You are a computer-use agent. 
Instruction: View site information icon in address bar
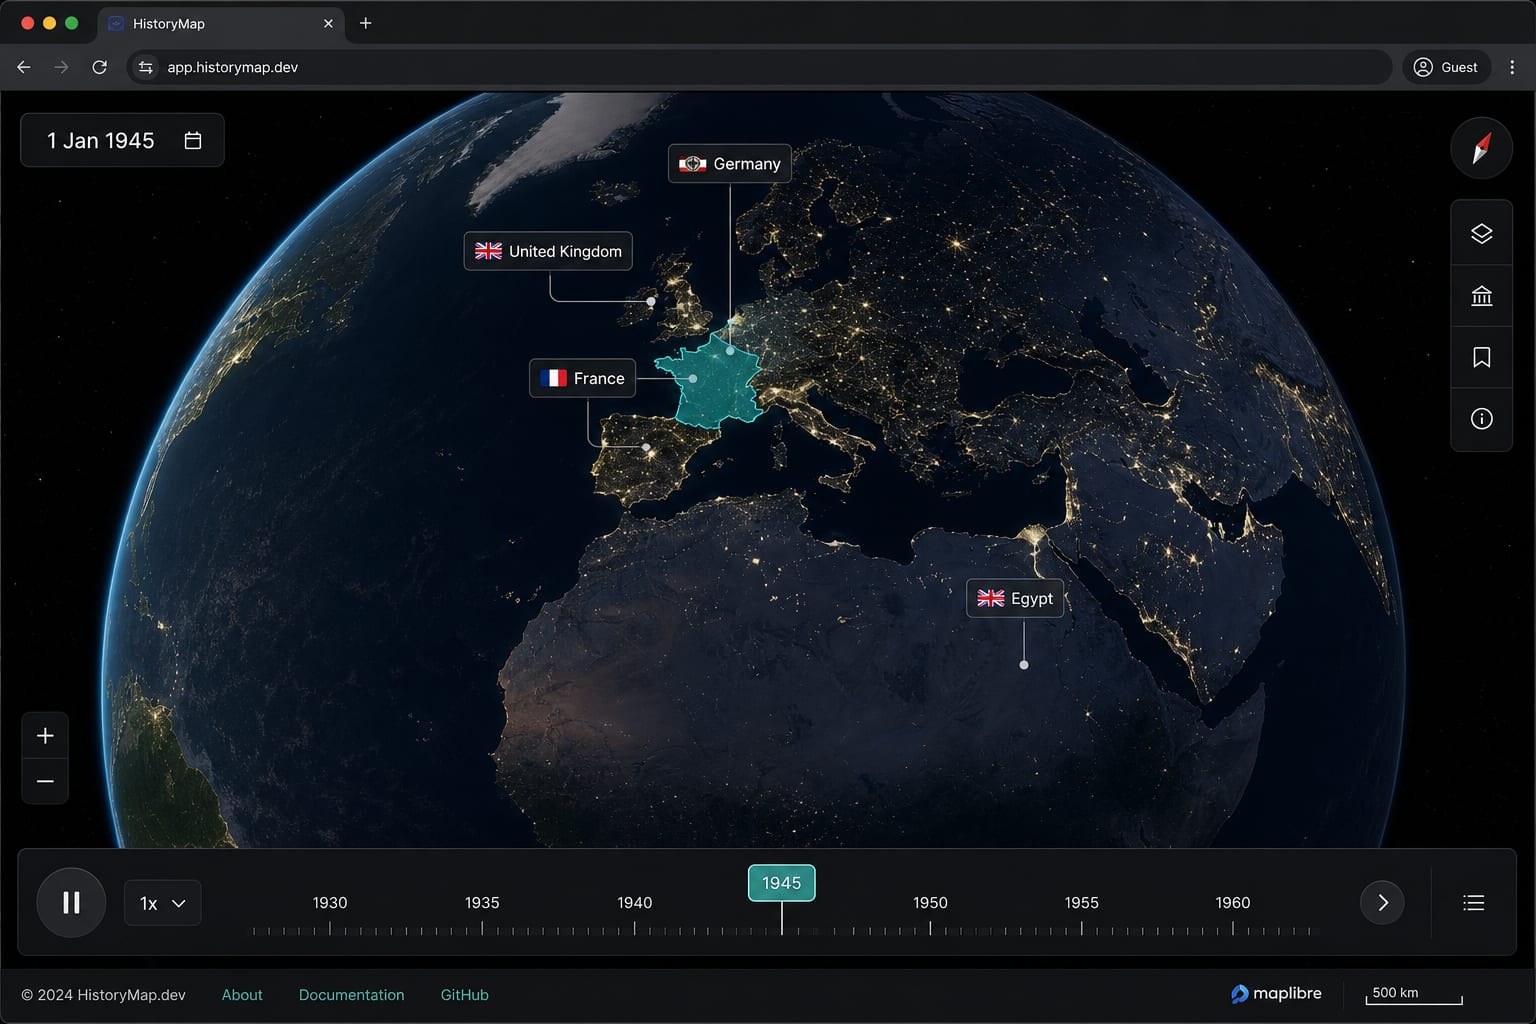tap(146, 67)
